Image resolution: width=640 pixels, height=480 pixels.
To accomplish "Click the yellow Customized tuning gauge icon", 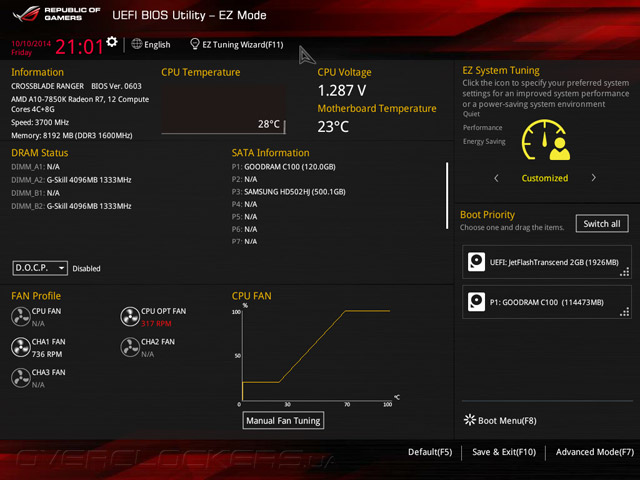I will 546,140.
